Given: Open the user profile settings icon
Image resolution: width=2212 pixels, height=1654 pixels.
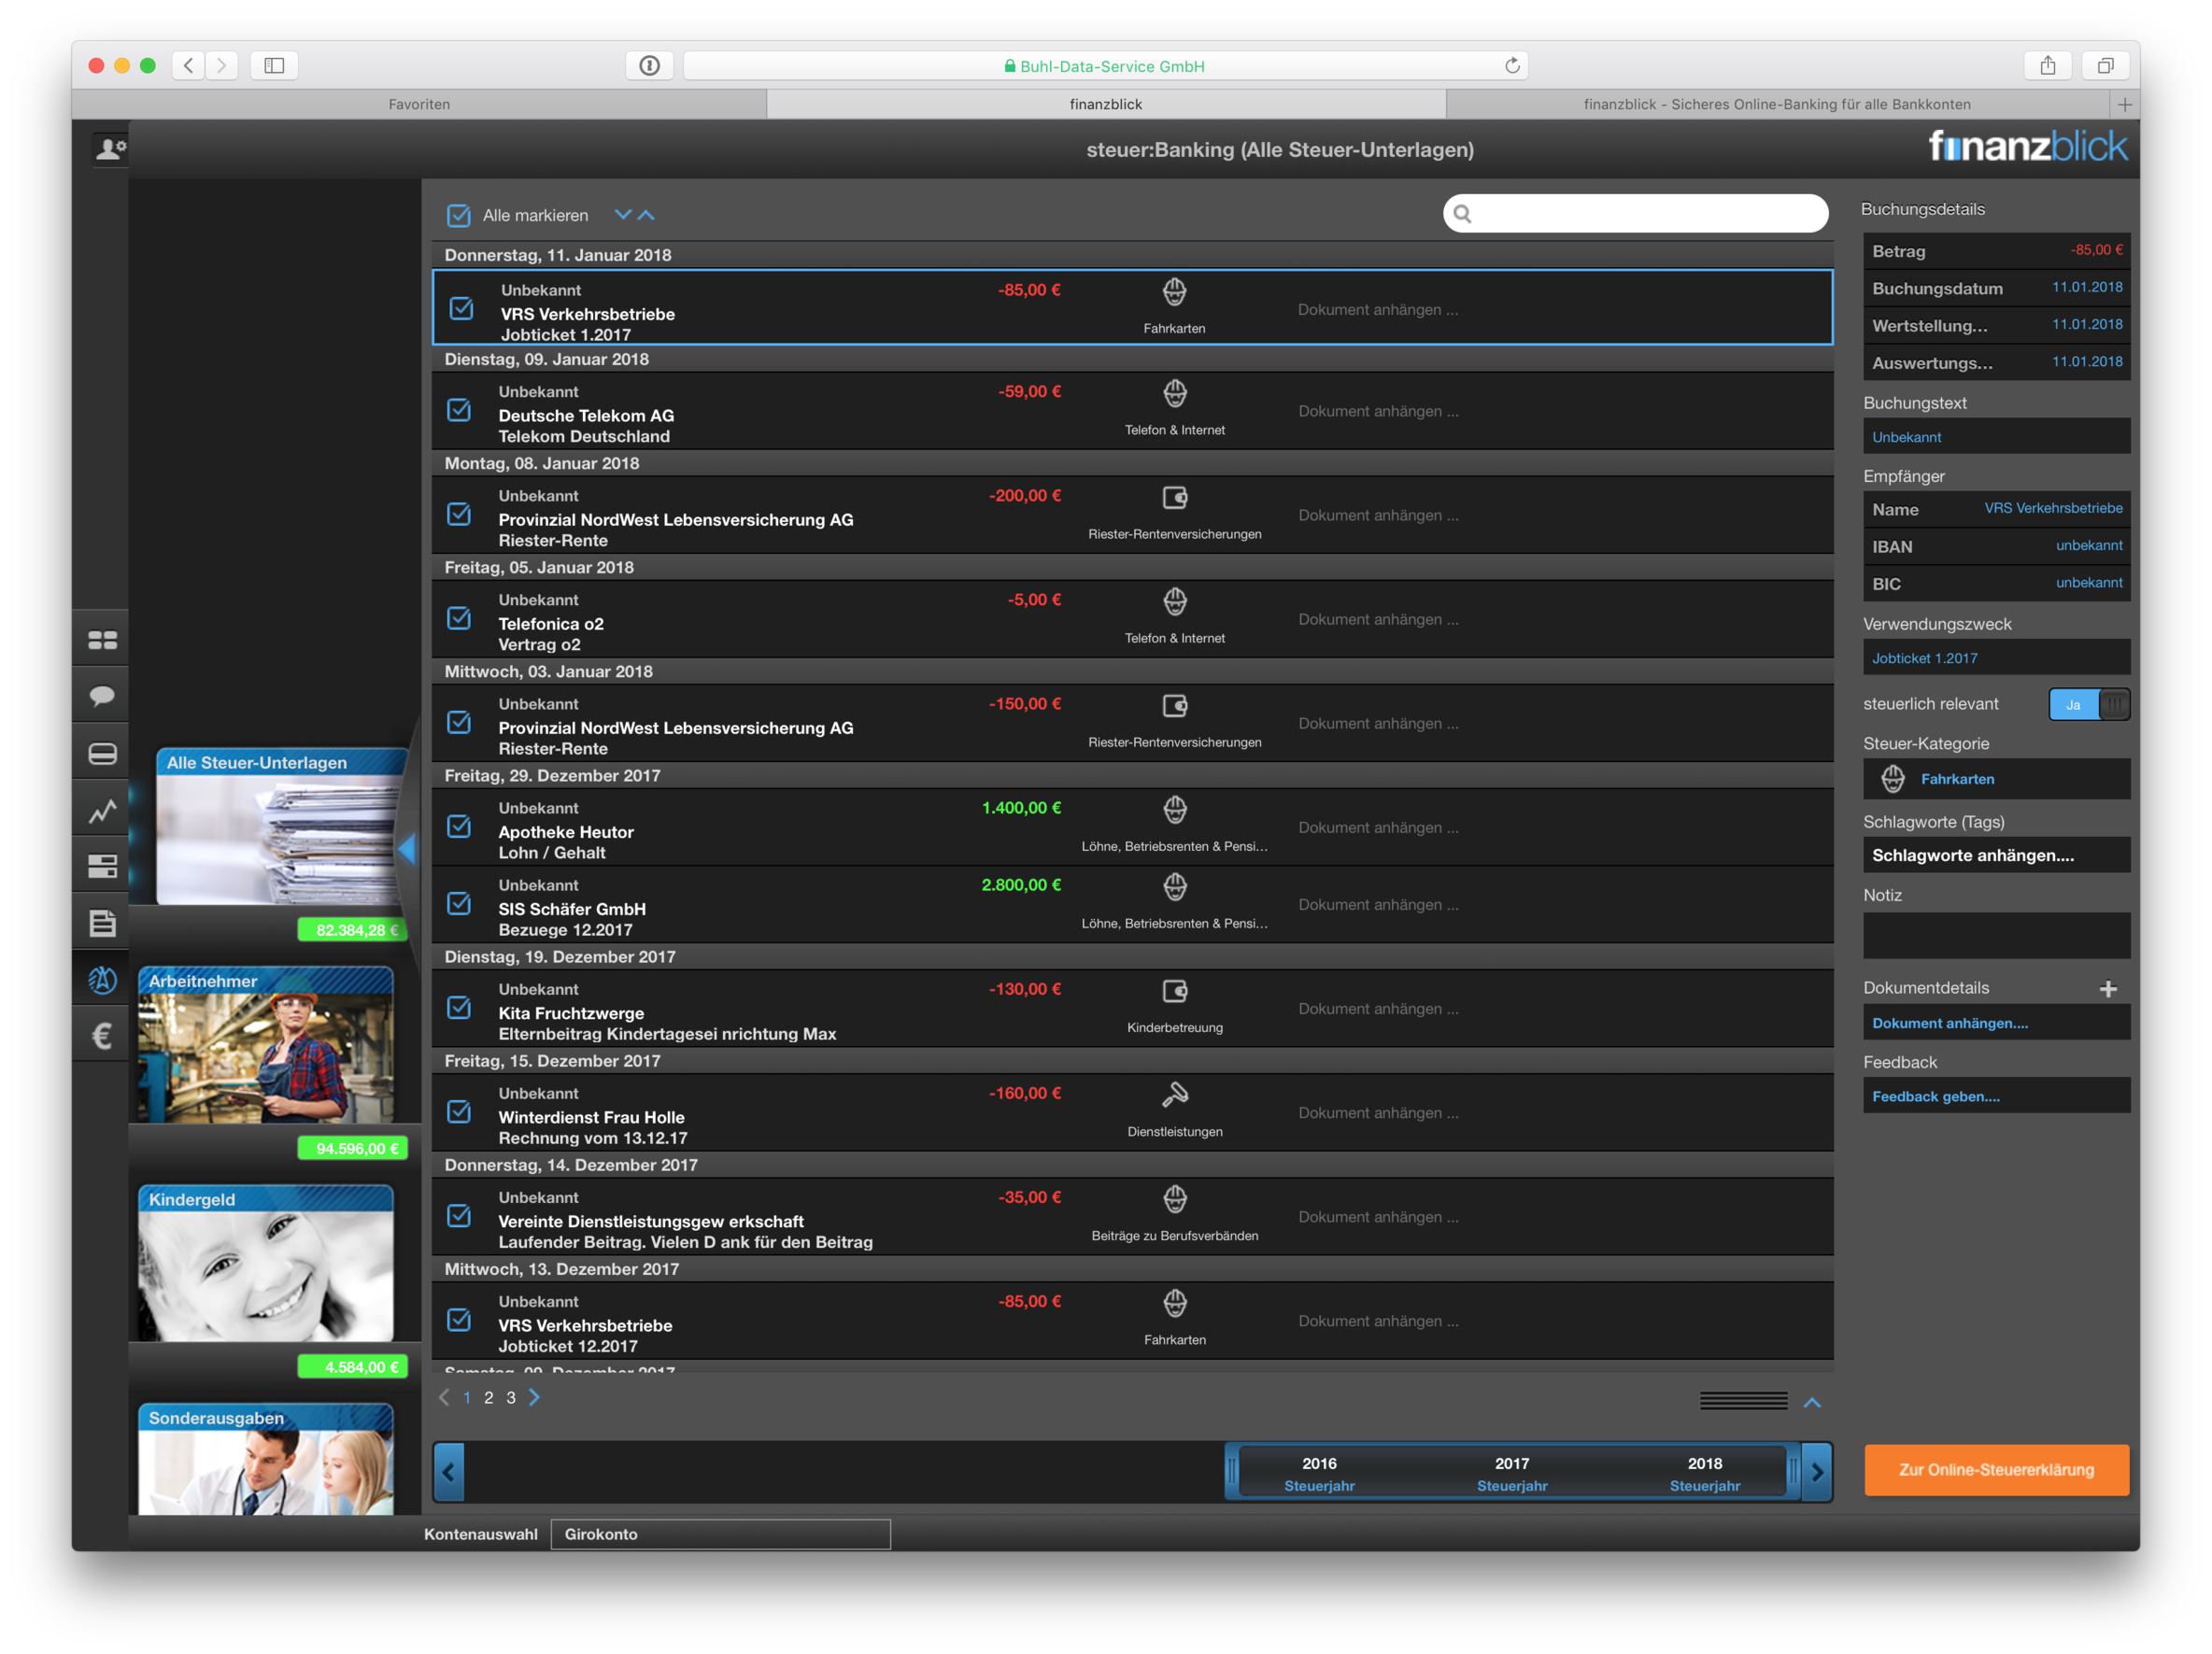Looking at the screenshot, I should click(107, 149).
